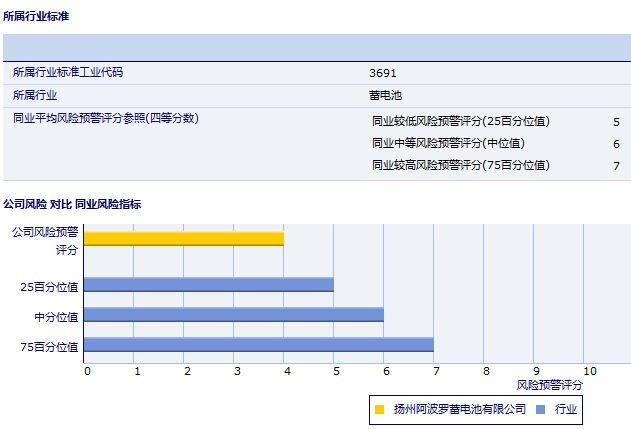Viewport: 631px width, 429px height.
Task: Click the 扬州阿波罗蓄电池有限公司 legend label
Action: click(459, 409)
